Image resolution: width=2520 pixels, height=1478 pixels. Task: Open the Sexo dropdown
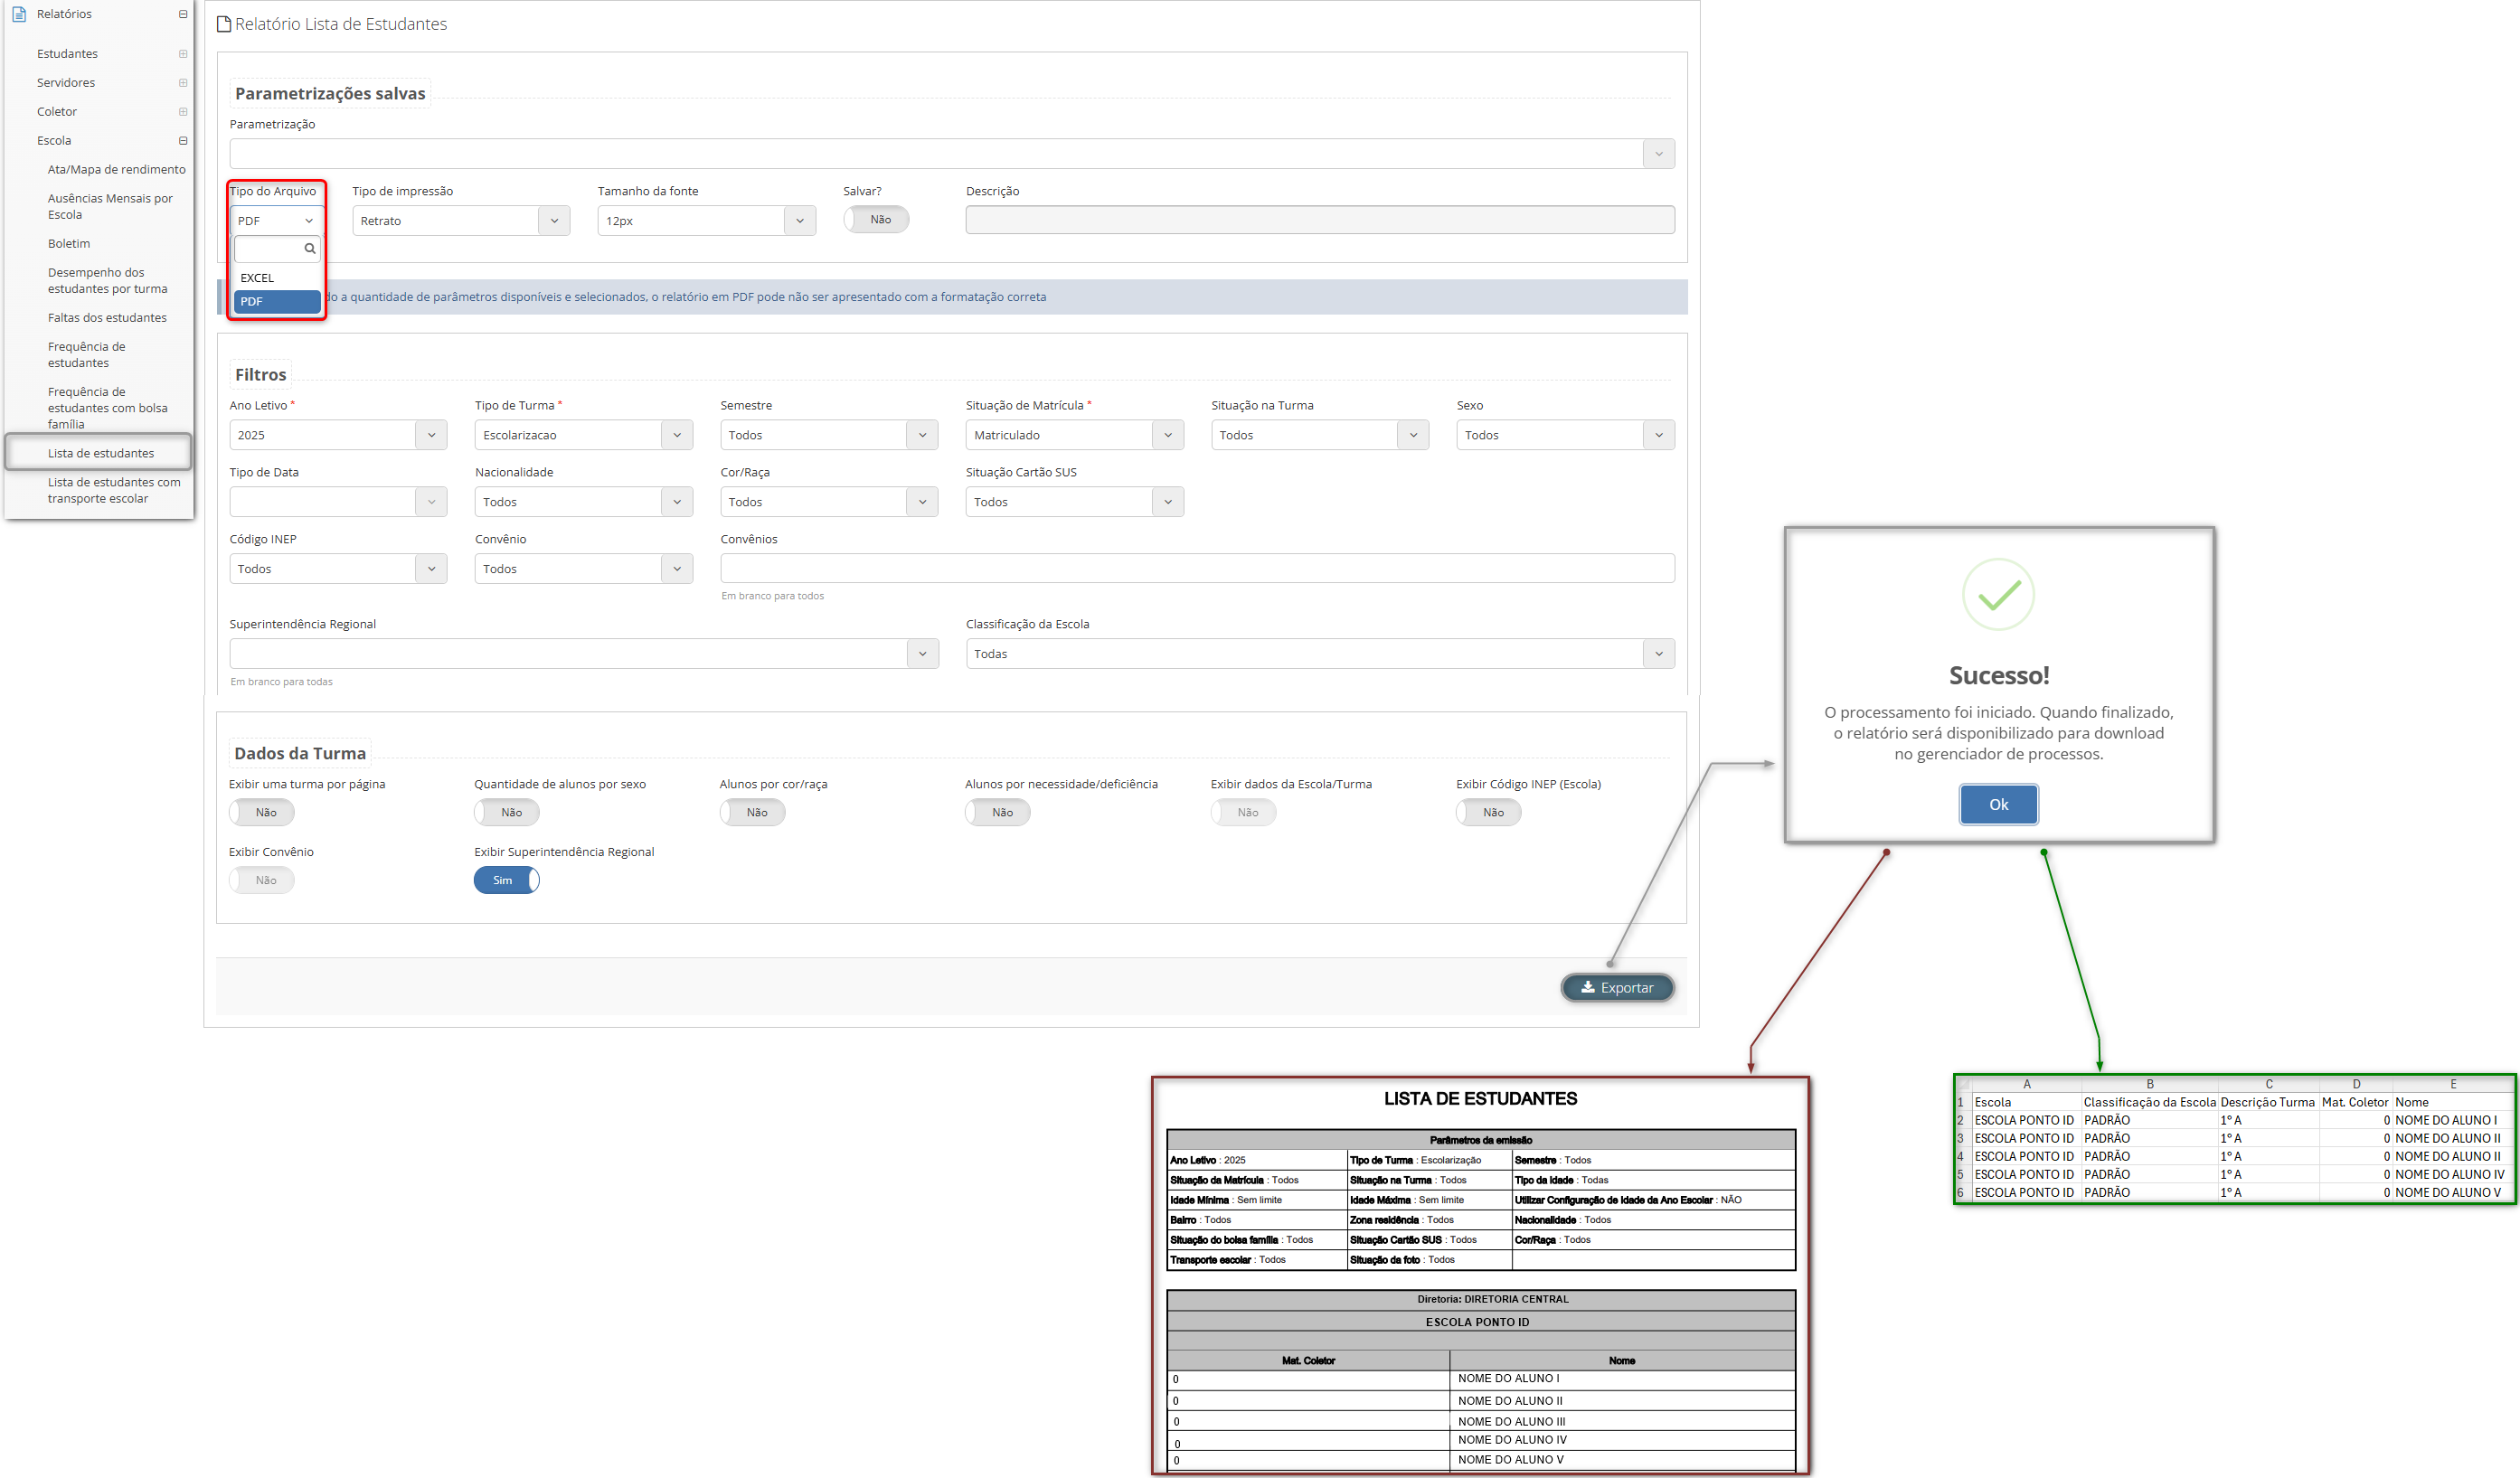[x=1566, y=435]
